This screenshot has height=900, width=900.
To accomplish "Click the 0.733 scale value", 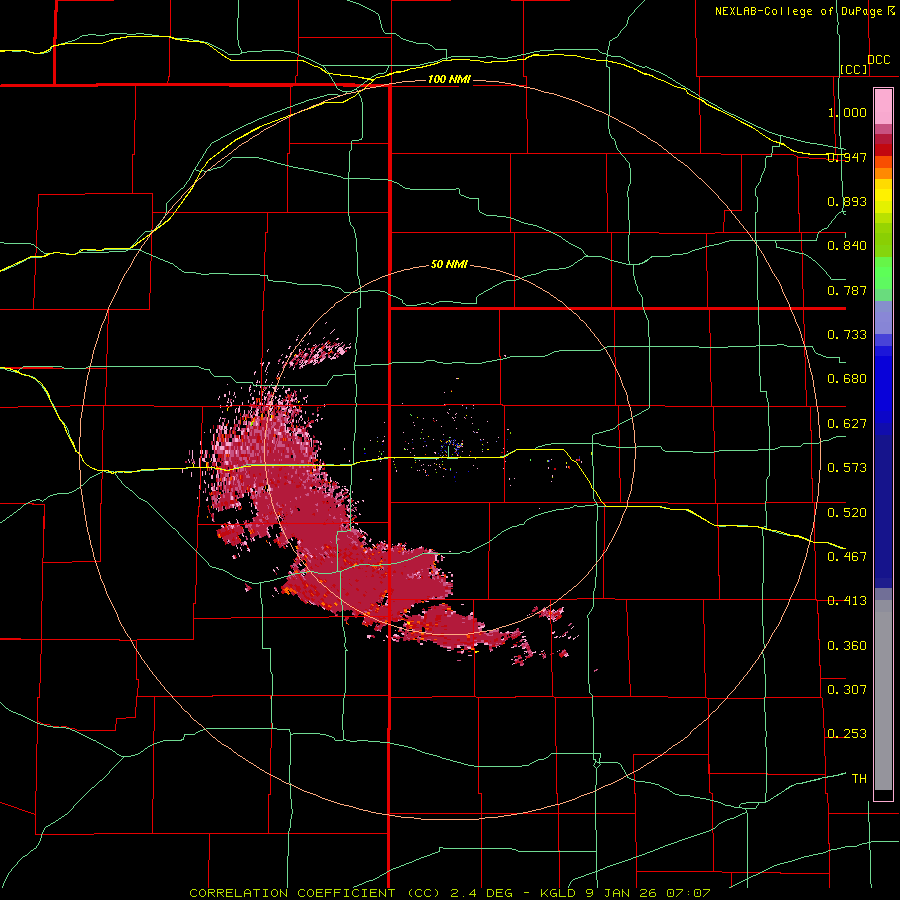I will [847, 335].
